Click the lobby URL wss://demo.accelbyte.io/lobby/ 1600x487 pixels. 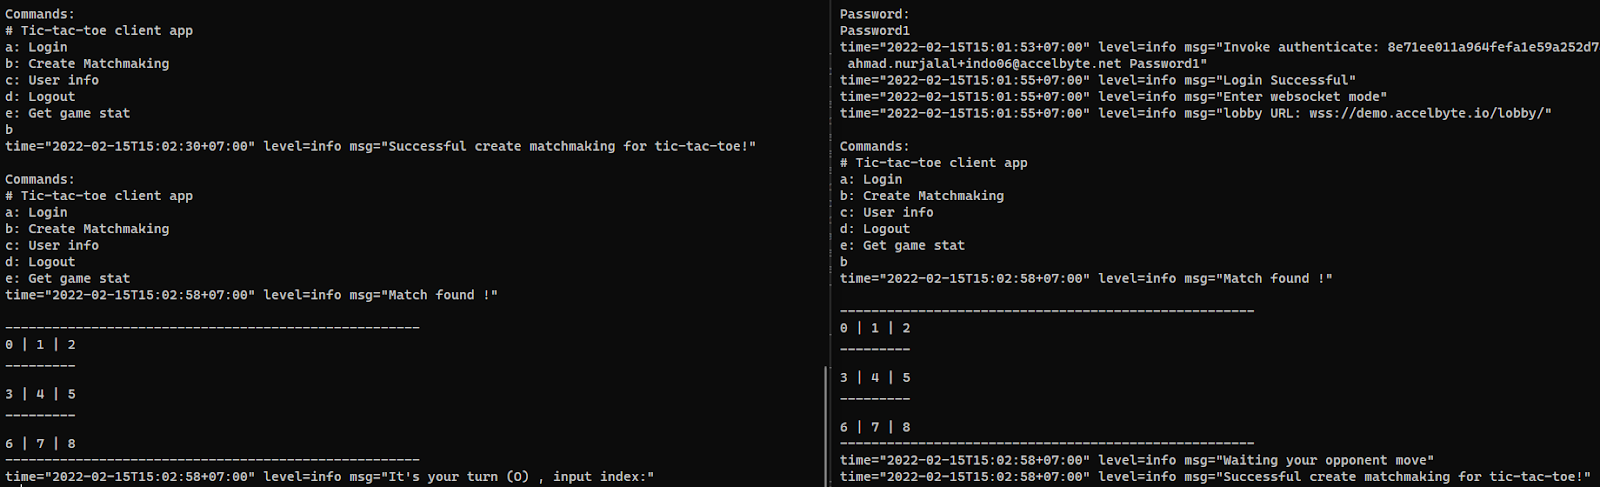[1430, 113]
